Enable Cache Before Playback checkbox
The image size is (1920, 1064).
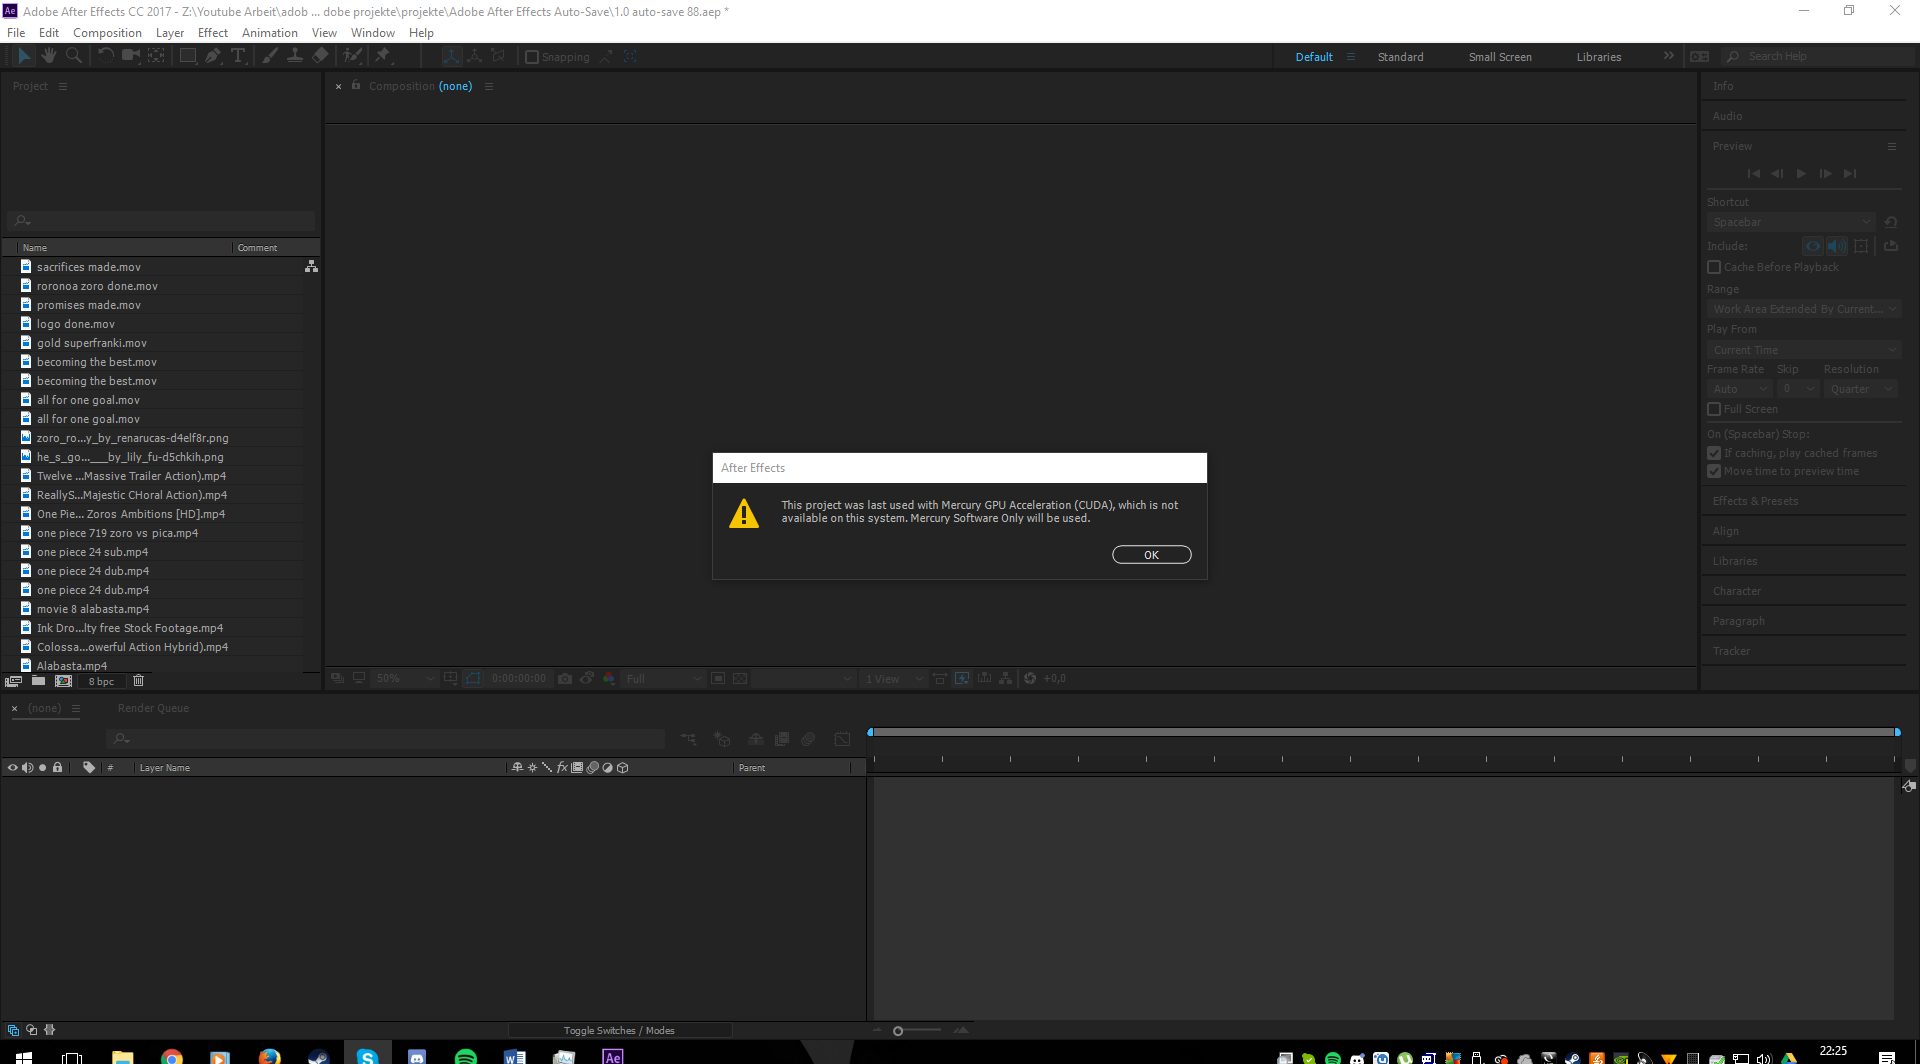point(1714,267)
